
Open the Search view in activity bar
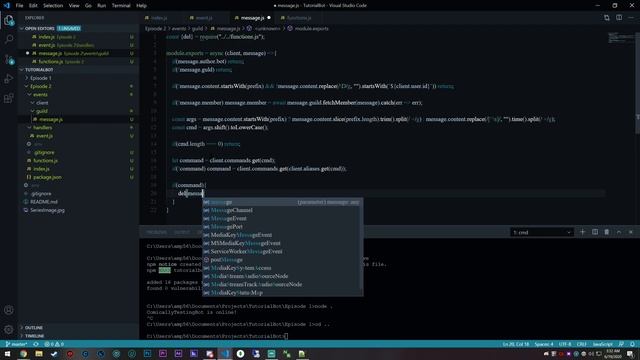click(9, 39)
